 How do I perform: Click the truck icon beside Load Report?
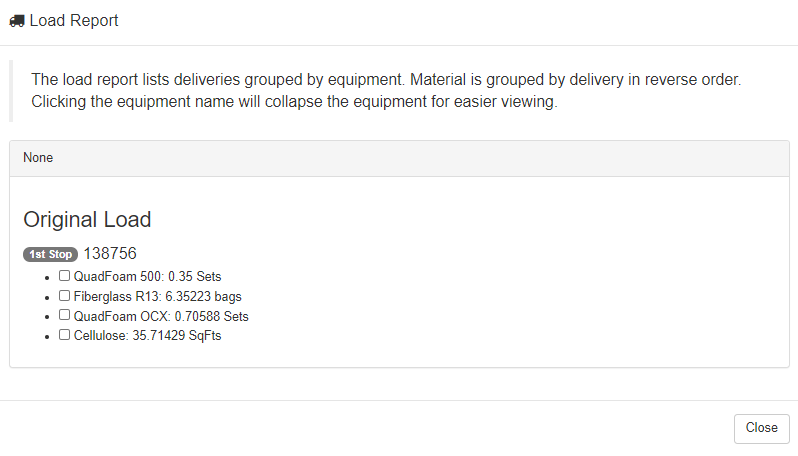click(17, 21)
